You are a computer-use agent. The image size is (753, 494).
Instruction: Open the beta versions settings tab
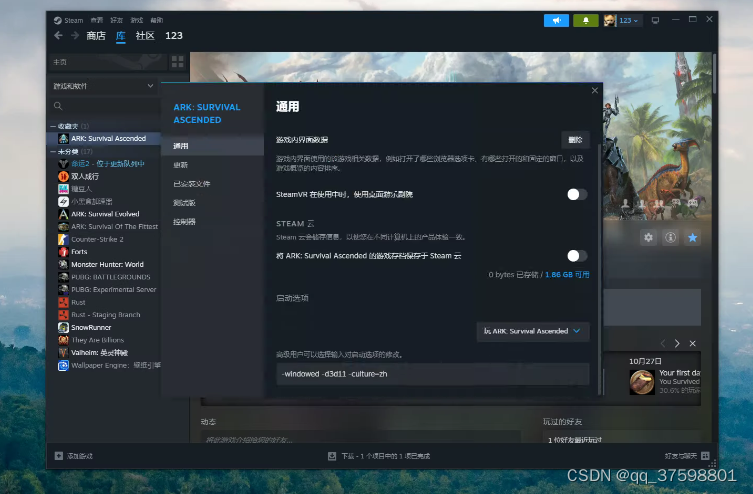point(212,203)
